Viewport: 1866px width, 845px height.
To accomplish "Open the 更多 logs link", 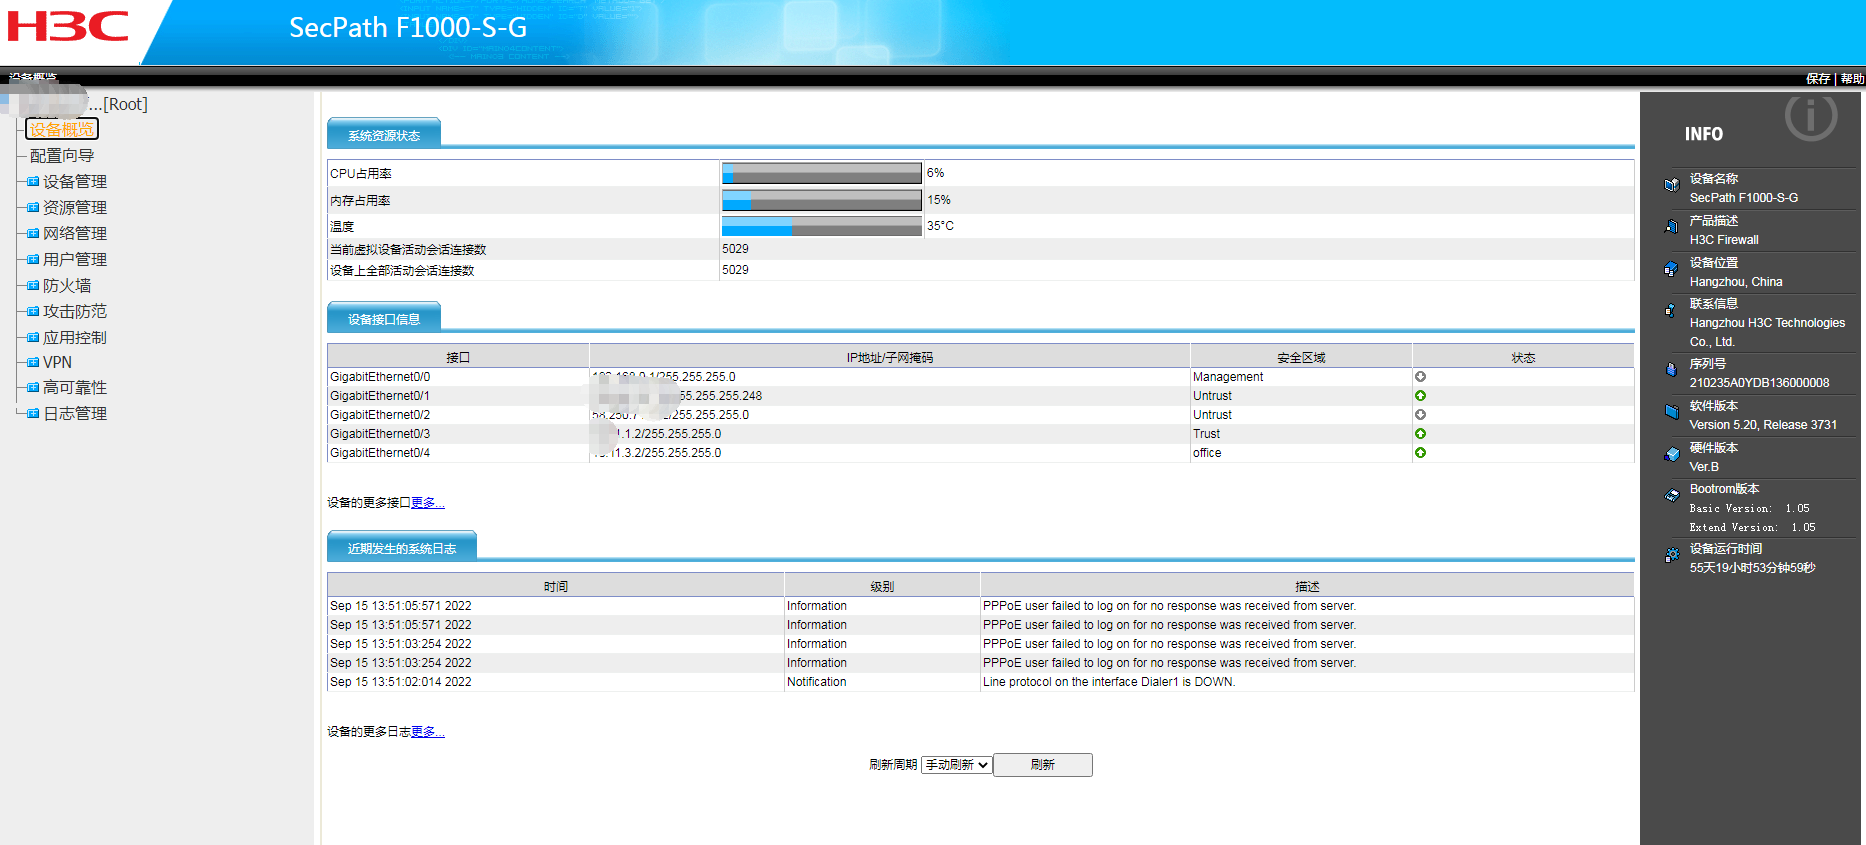I will coord(428,732).
